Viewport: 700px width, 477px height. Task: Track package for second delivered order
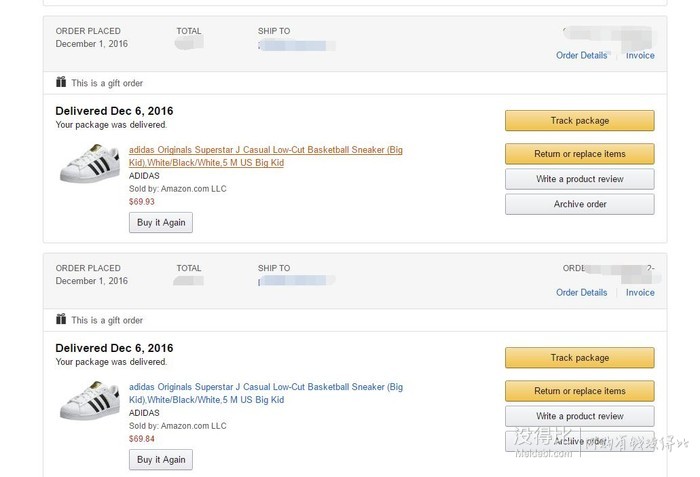point(579,358)
